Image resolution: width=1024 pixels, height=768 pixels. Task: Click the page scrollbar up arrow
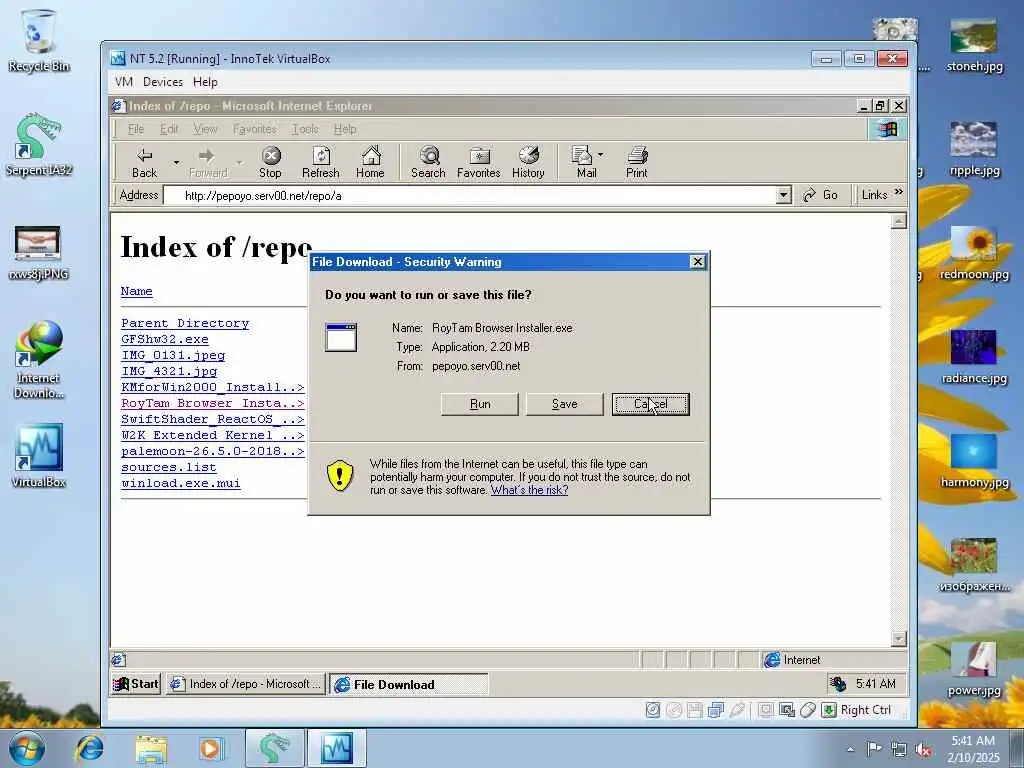[899, 221]
